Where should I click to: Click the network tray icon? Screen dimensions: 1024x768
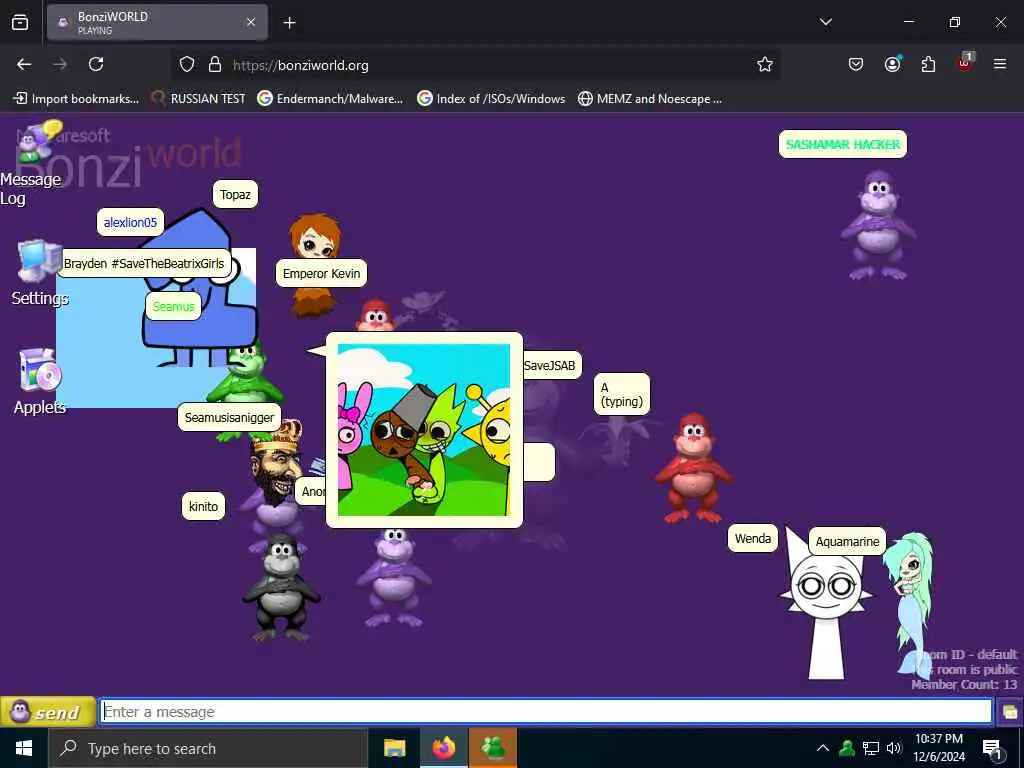871,748
